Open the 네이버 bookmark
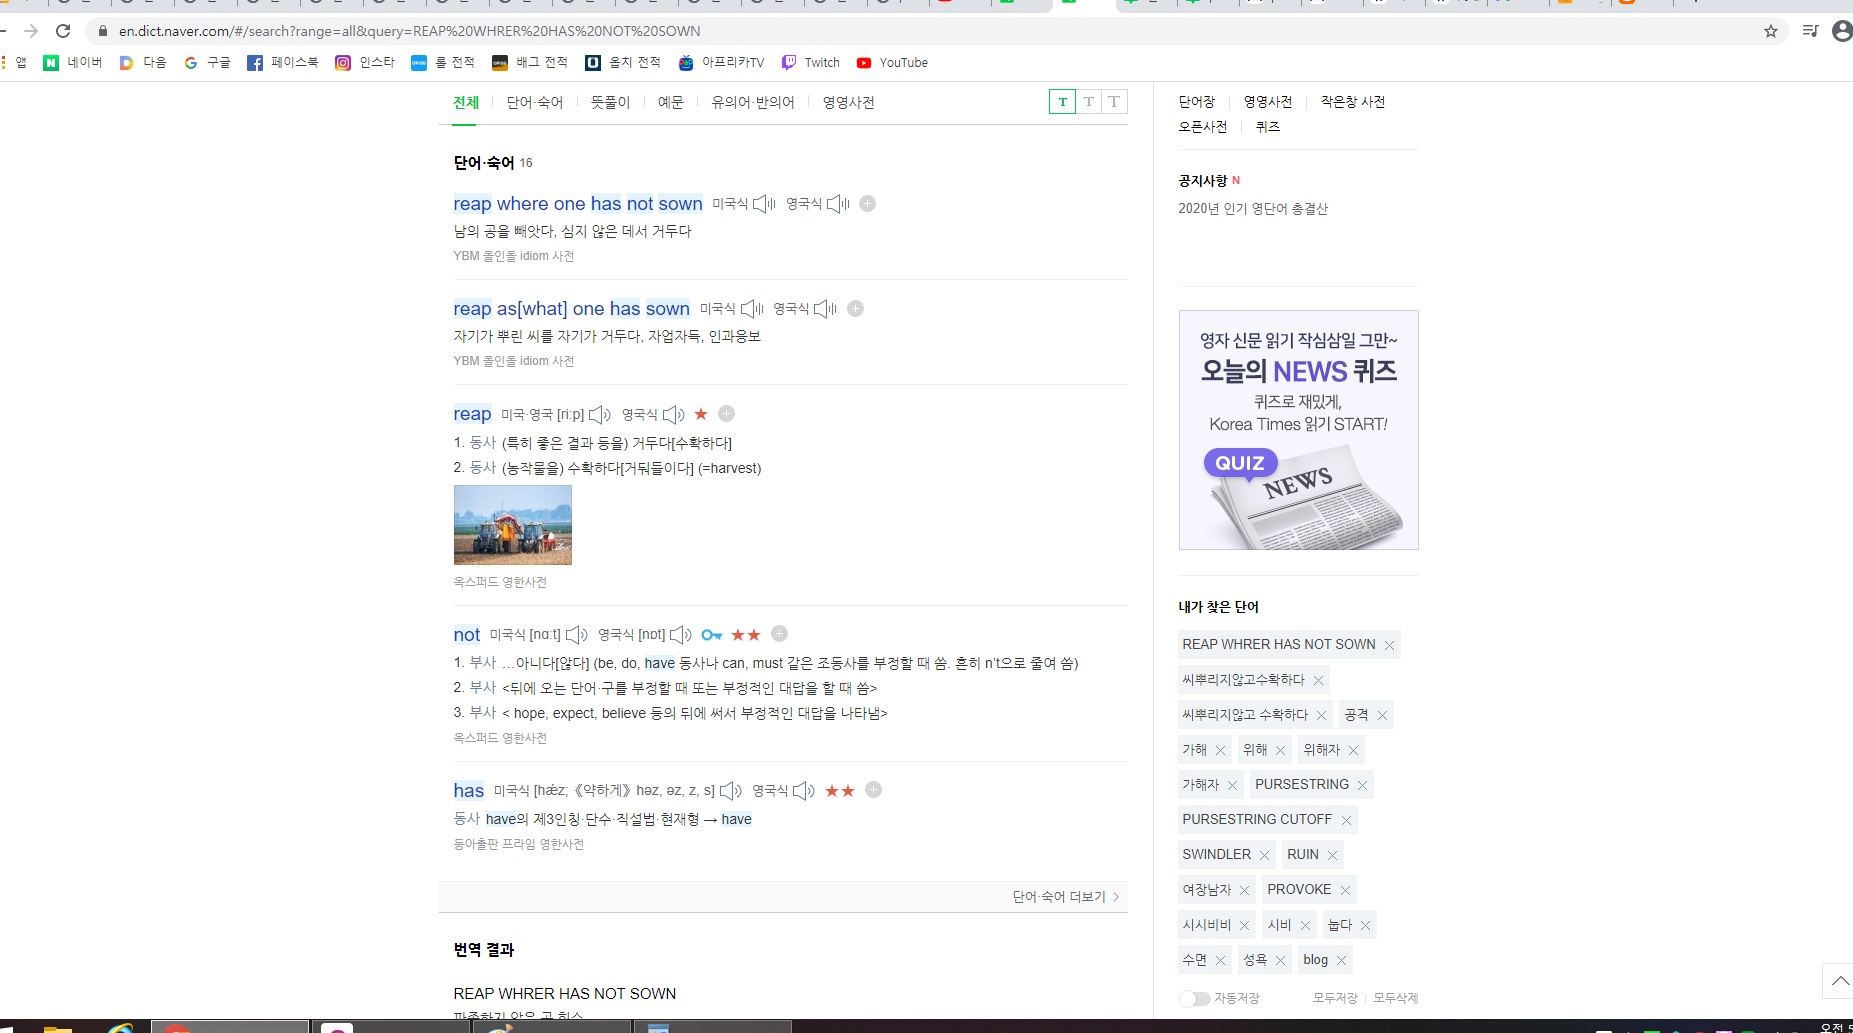This screenshot has height=1033, width=1853. 73,62
